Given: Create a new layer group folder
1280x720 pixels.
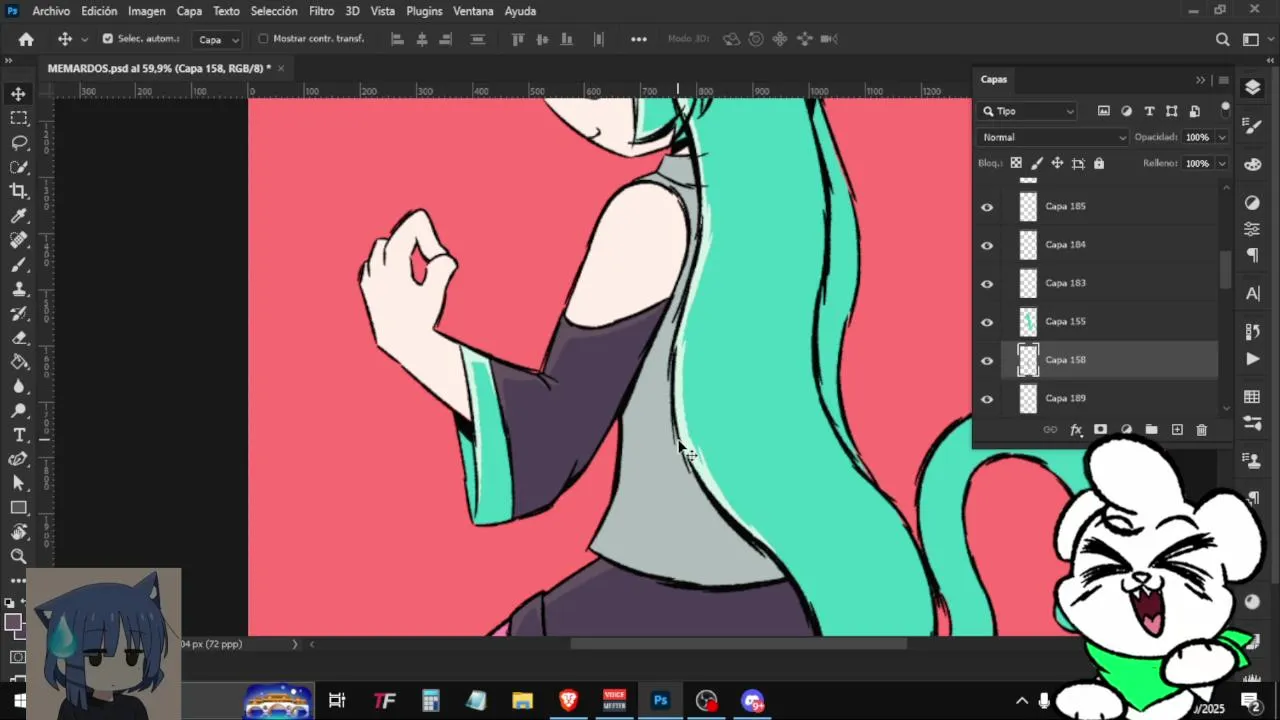Looking at the screenshot, I should tap(1151, 430).
